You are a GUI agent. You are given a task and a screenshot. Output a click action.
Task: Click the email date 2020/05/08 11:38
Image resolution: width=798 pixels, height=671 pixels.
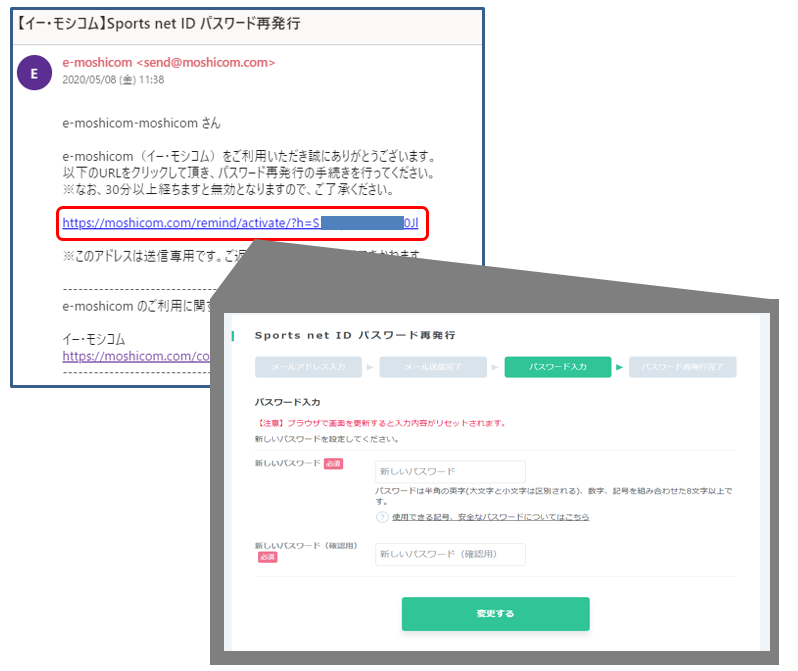[113, 80]
